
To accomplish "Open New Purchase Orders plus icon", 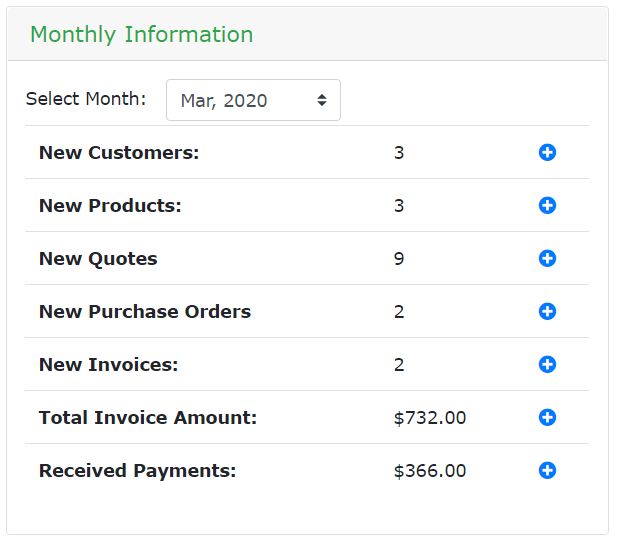I will click(x=547, y=312).
